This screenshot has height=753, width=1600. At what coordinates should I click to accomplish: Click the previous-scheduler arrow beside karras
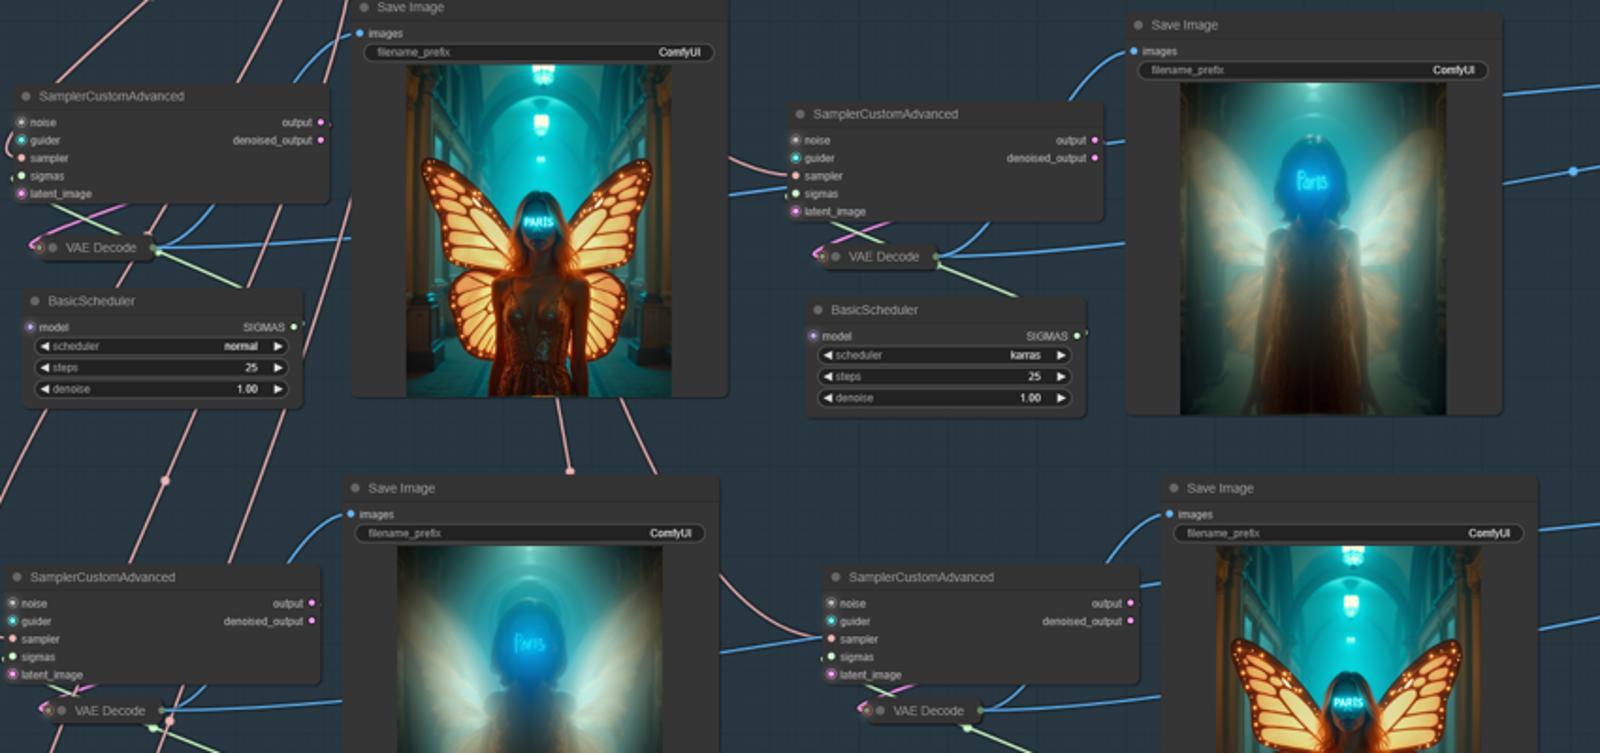tap(827, 355)
